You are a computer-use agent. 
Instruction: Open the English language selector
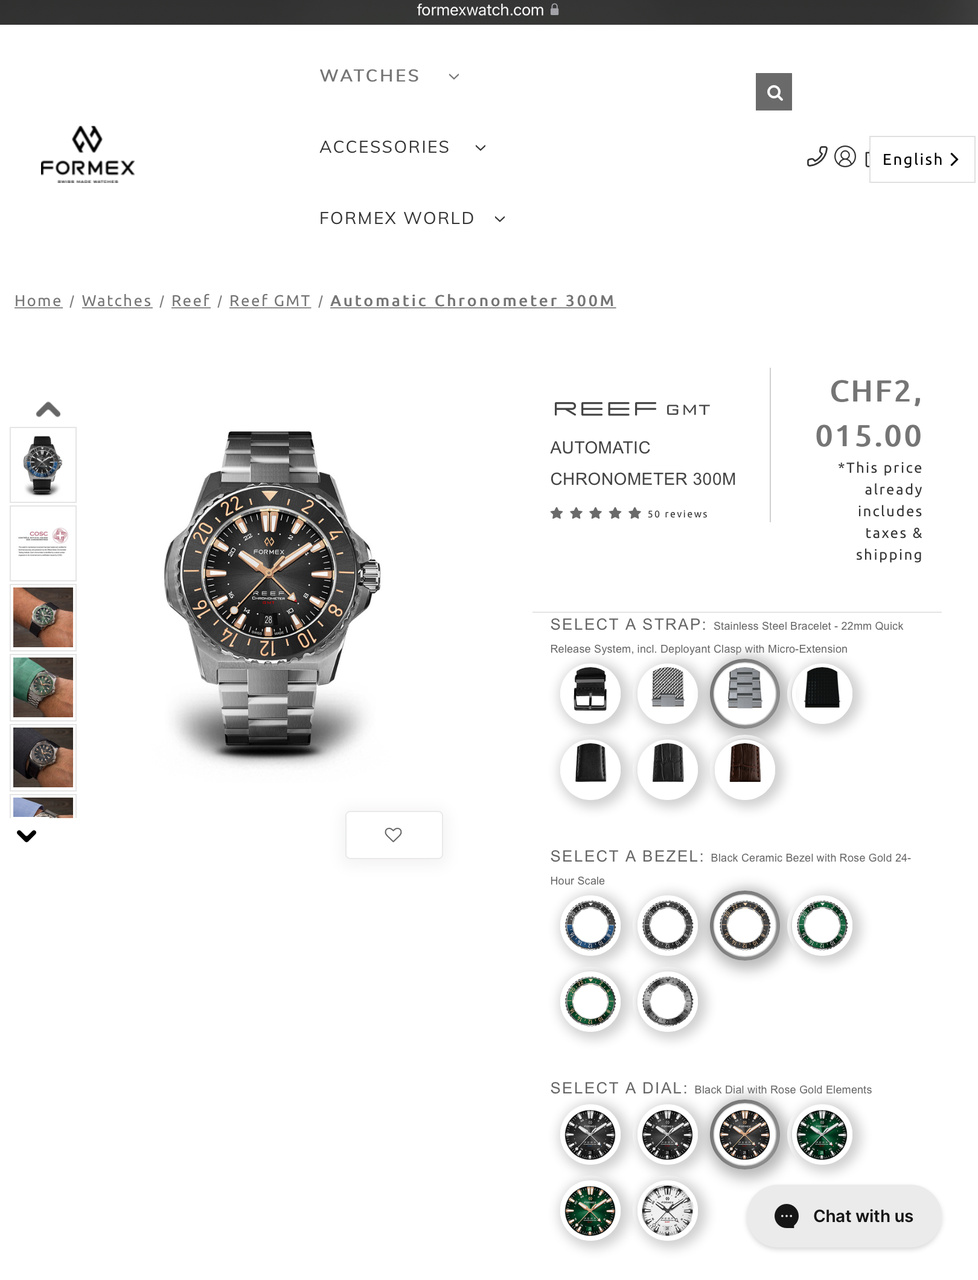point(922,159)
